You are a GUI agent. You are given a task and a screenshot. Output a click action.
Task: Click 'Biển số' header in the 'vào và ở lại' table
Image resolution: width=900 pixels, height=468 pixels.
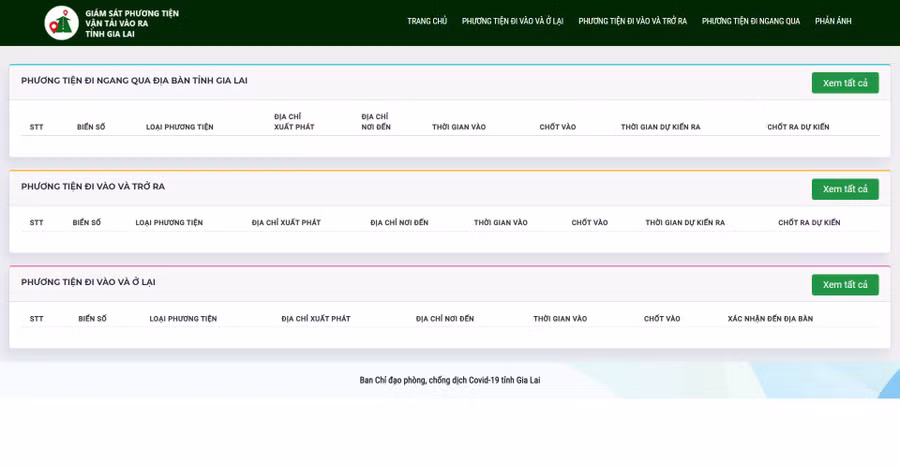92,319
